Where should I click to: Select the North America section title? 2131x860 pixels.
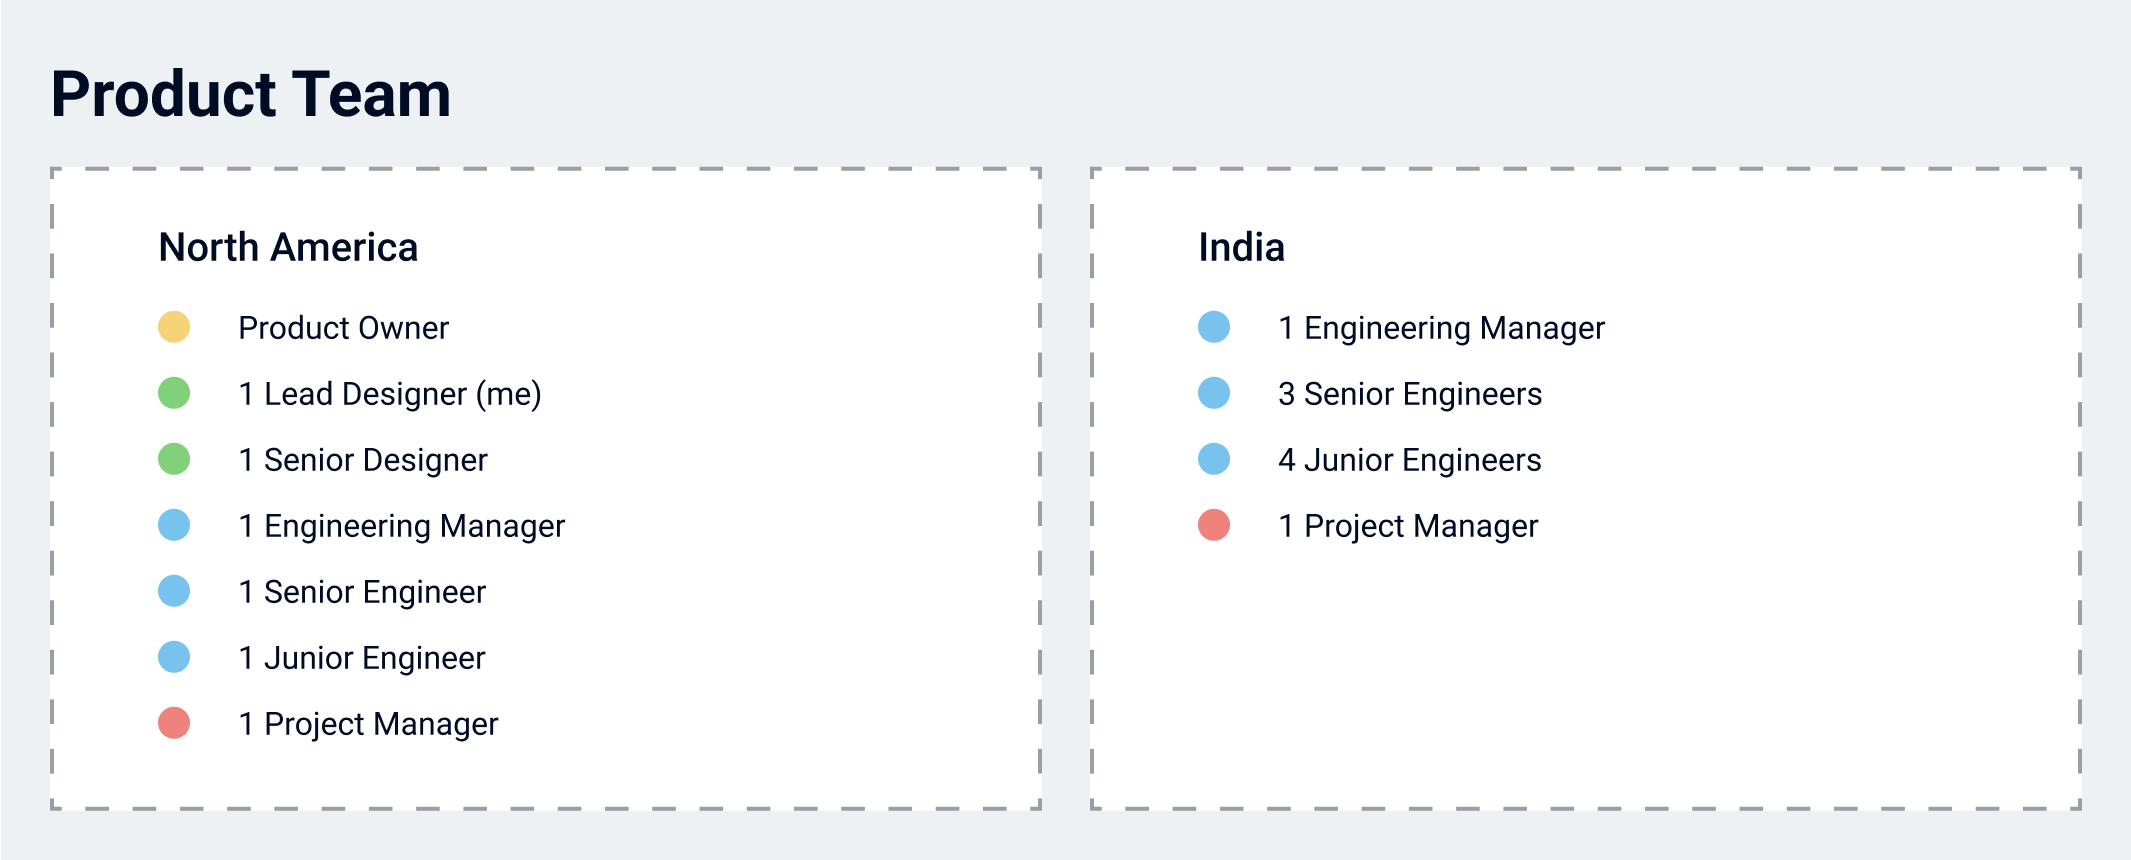pyautogui.click(x=288, y=247)
